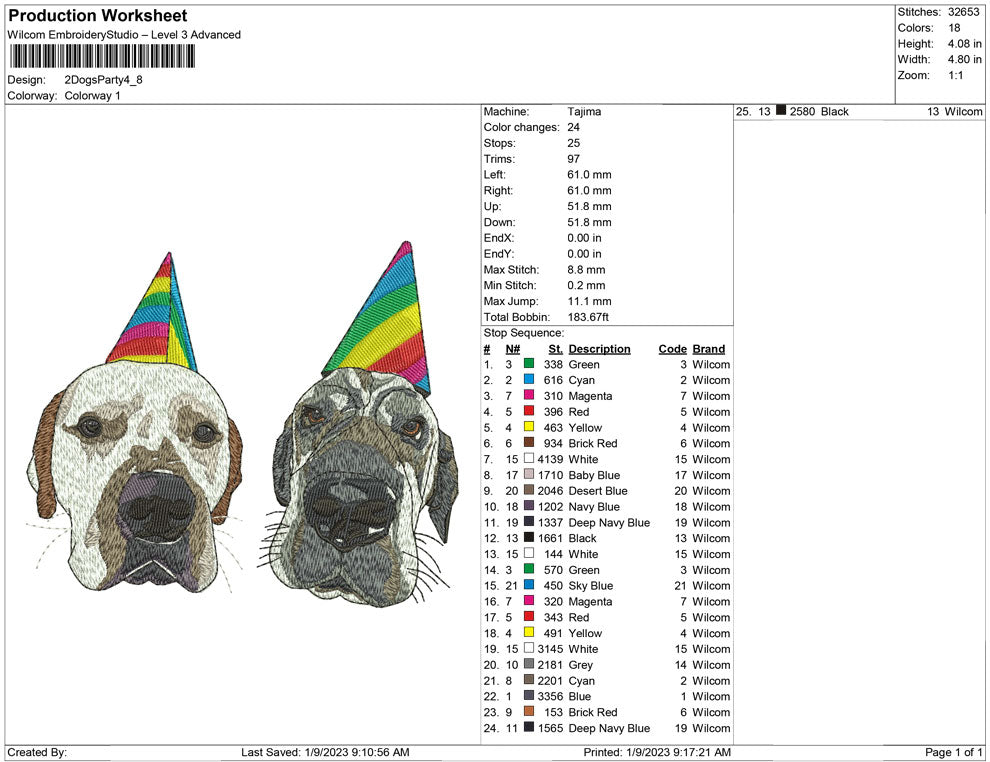Click the yellow swatch for 491 Yellow
Screen dimensions: 990x762
pyautogui.click(x=529, y=632)
